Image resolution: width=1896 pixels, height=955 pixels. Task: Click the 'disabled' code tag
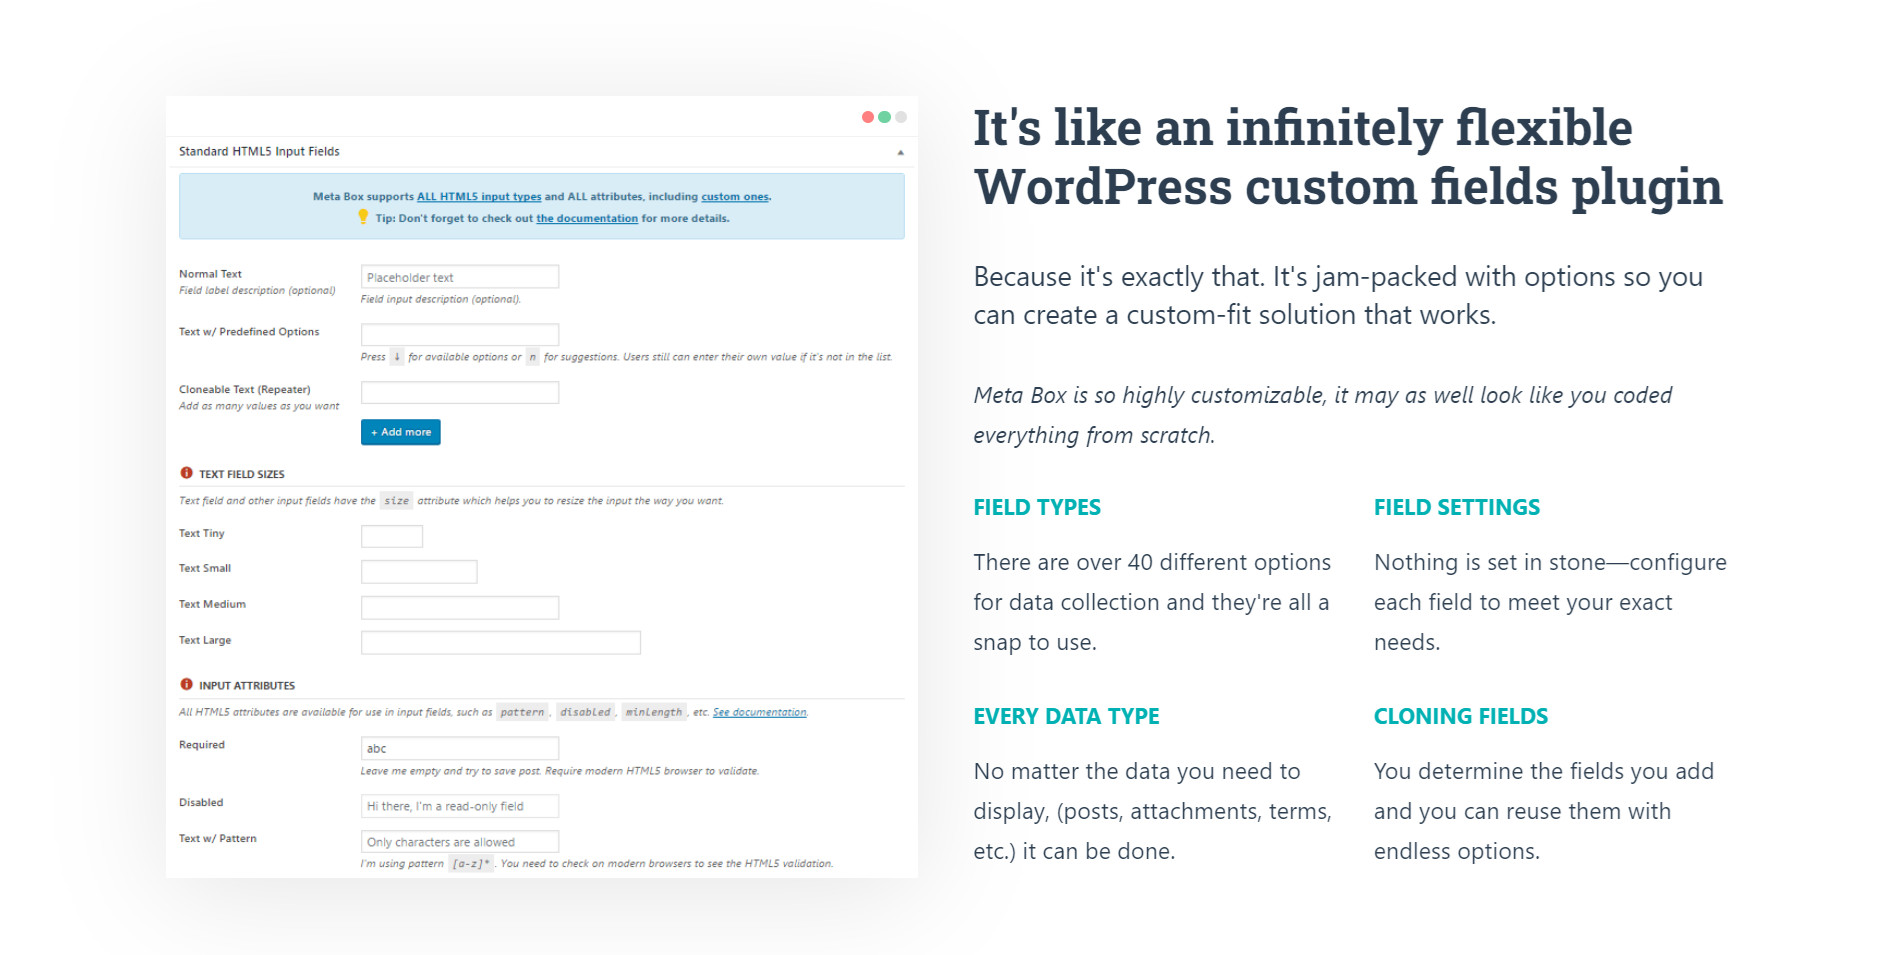pyautogui.click(x=585, y=712)
